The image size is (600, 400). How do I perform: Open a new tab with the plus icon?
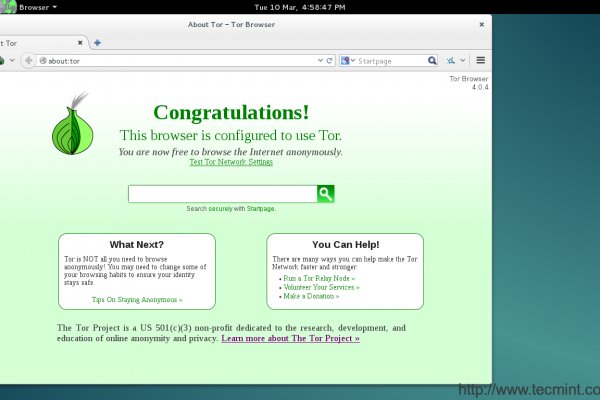[x=97, y=43]
